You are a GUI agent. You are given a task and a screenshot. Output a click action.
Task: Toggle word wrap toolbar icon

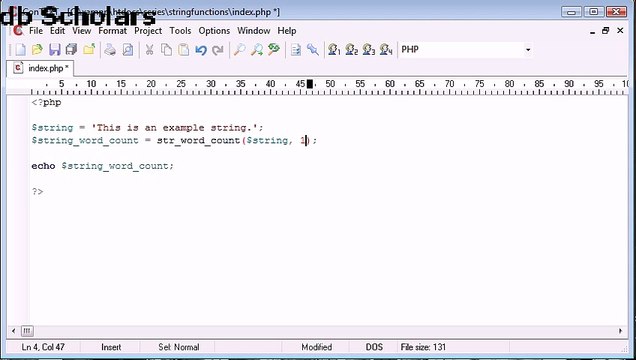coord(296,50)
